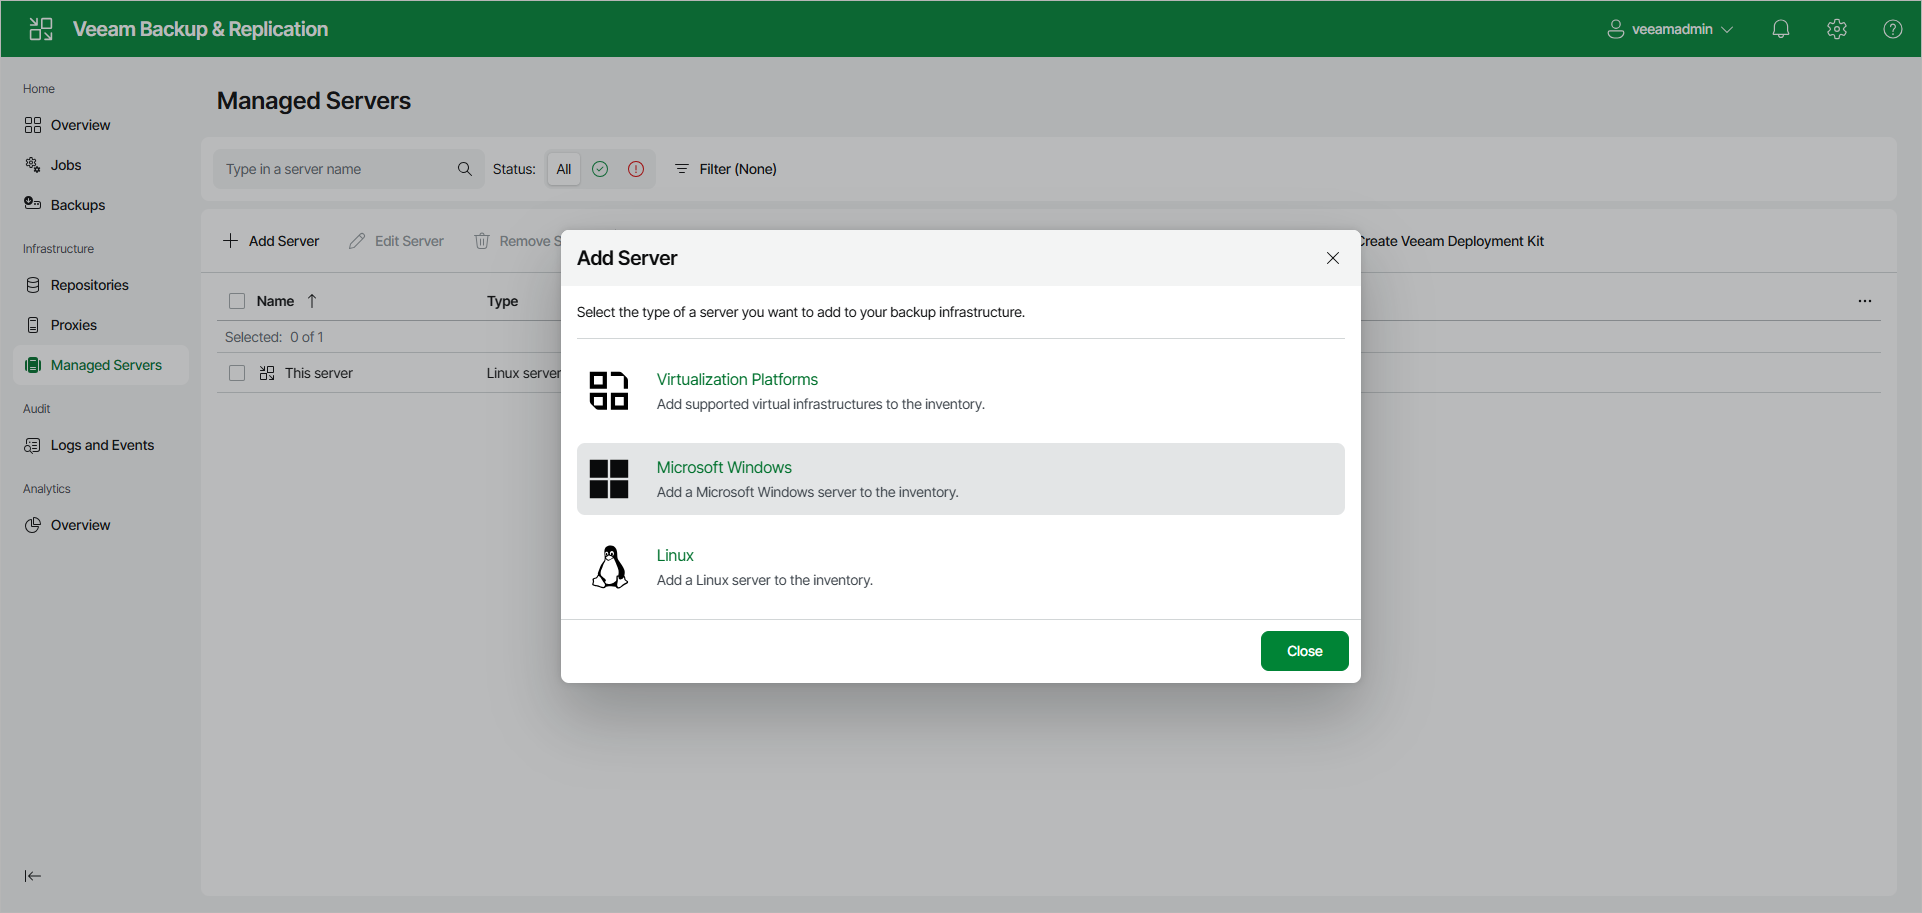Toggle the select-all checkbox in header
Viewport: 1922px width, 913px height.
coord(237,301)
